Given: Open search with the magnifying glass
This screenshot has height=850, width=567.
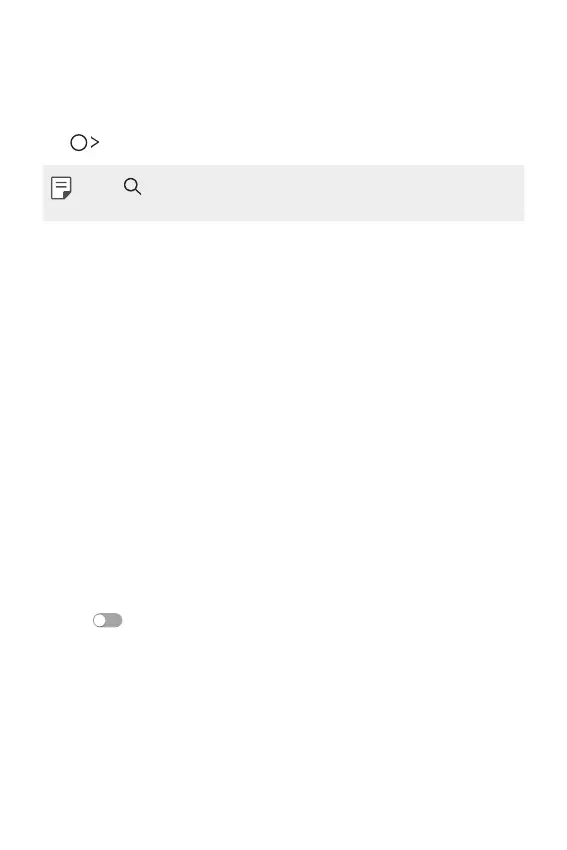Looking at the screenshot, I should coord(132,186).
